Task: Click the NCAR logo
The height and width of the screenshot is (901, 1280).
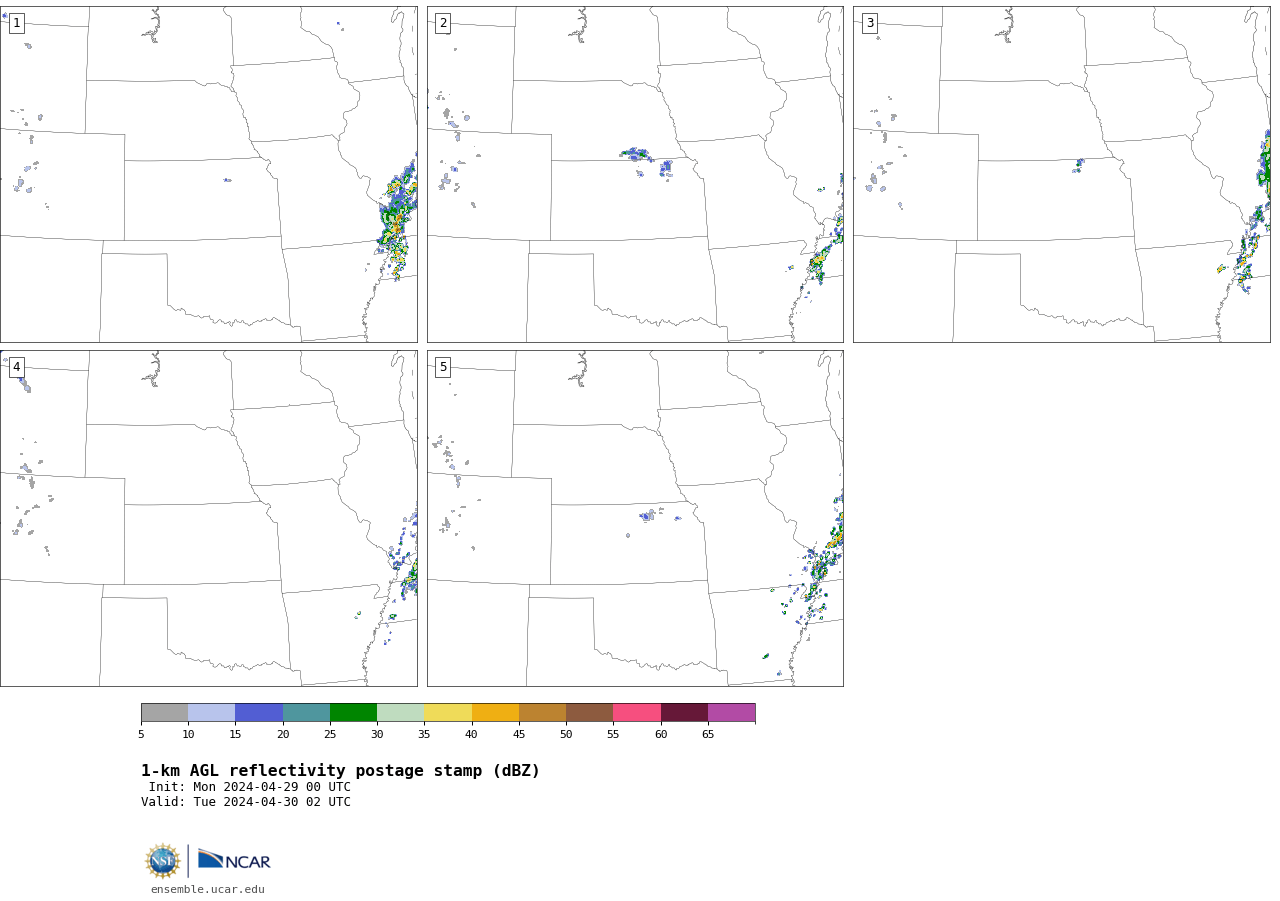Action: [x=234, y=860]
